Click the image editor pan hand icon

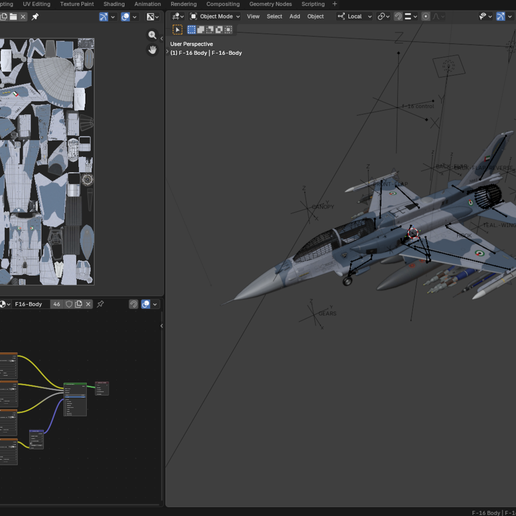(152, 50)
